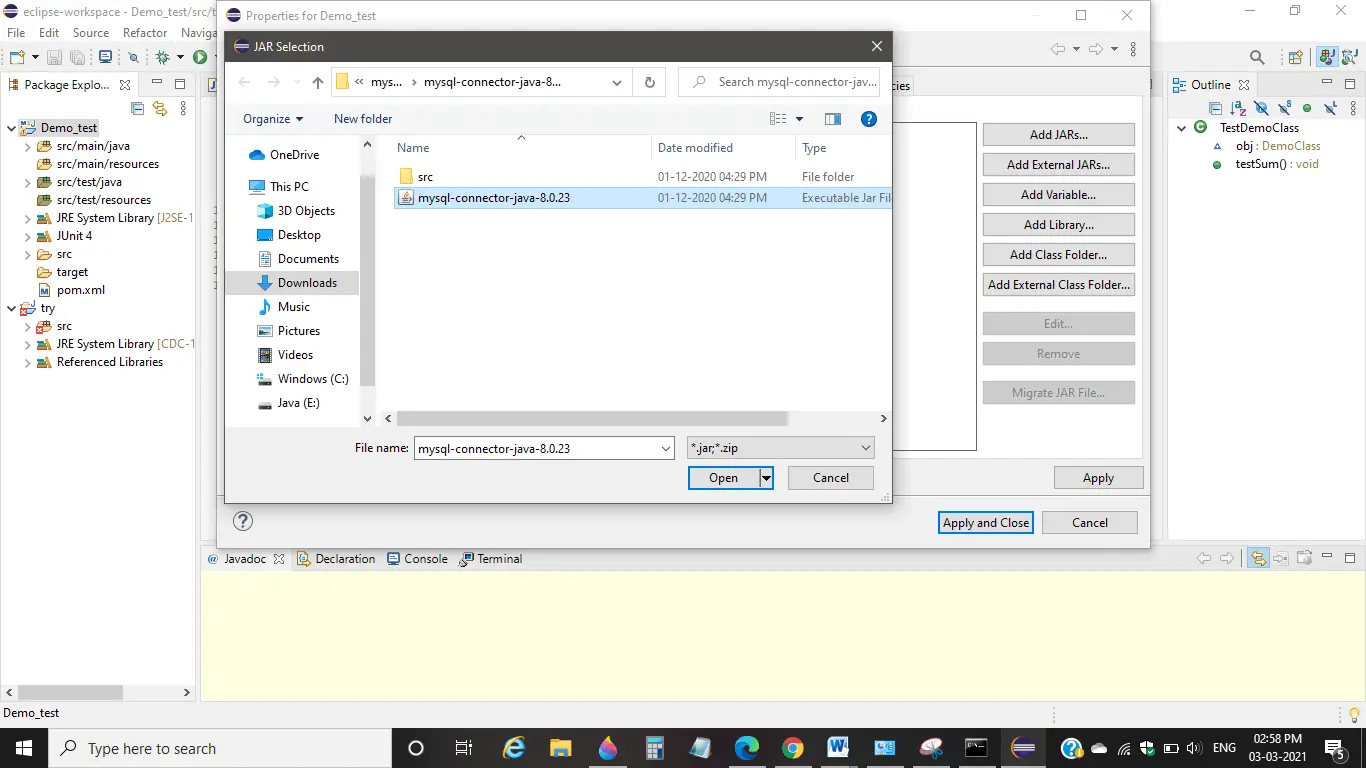Screen dimensions: 1366x768
Task: Click the Up one level arrow
Action: [318, 82]
